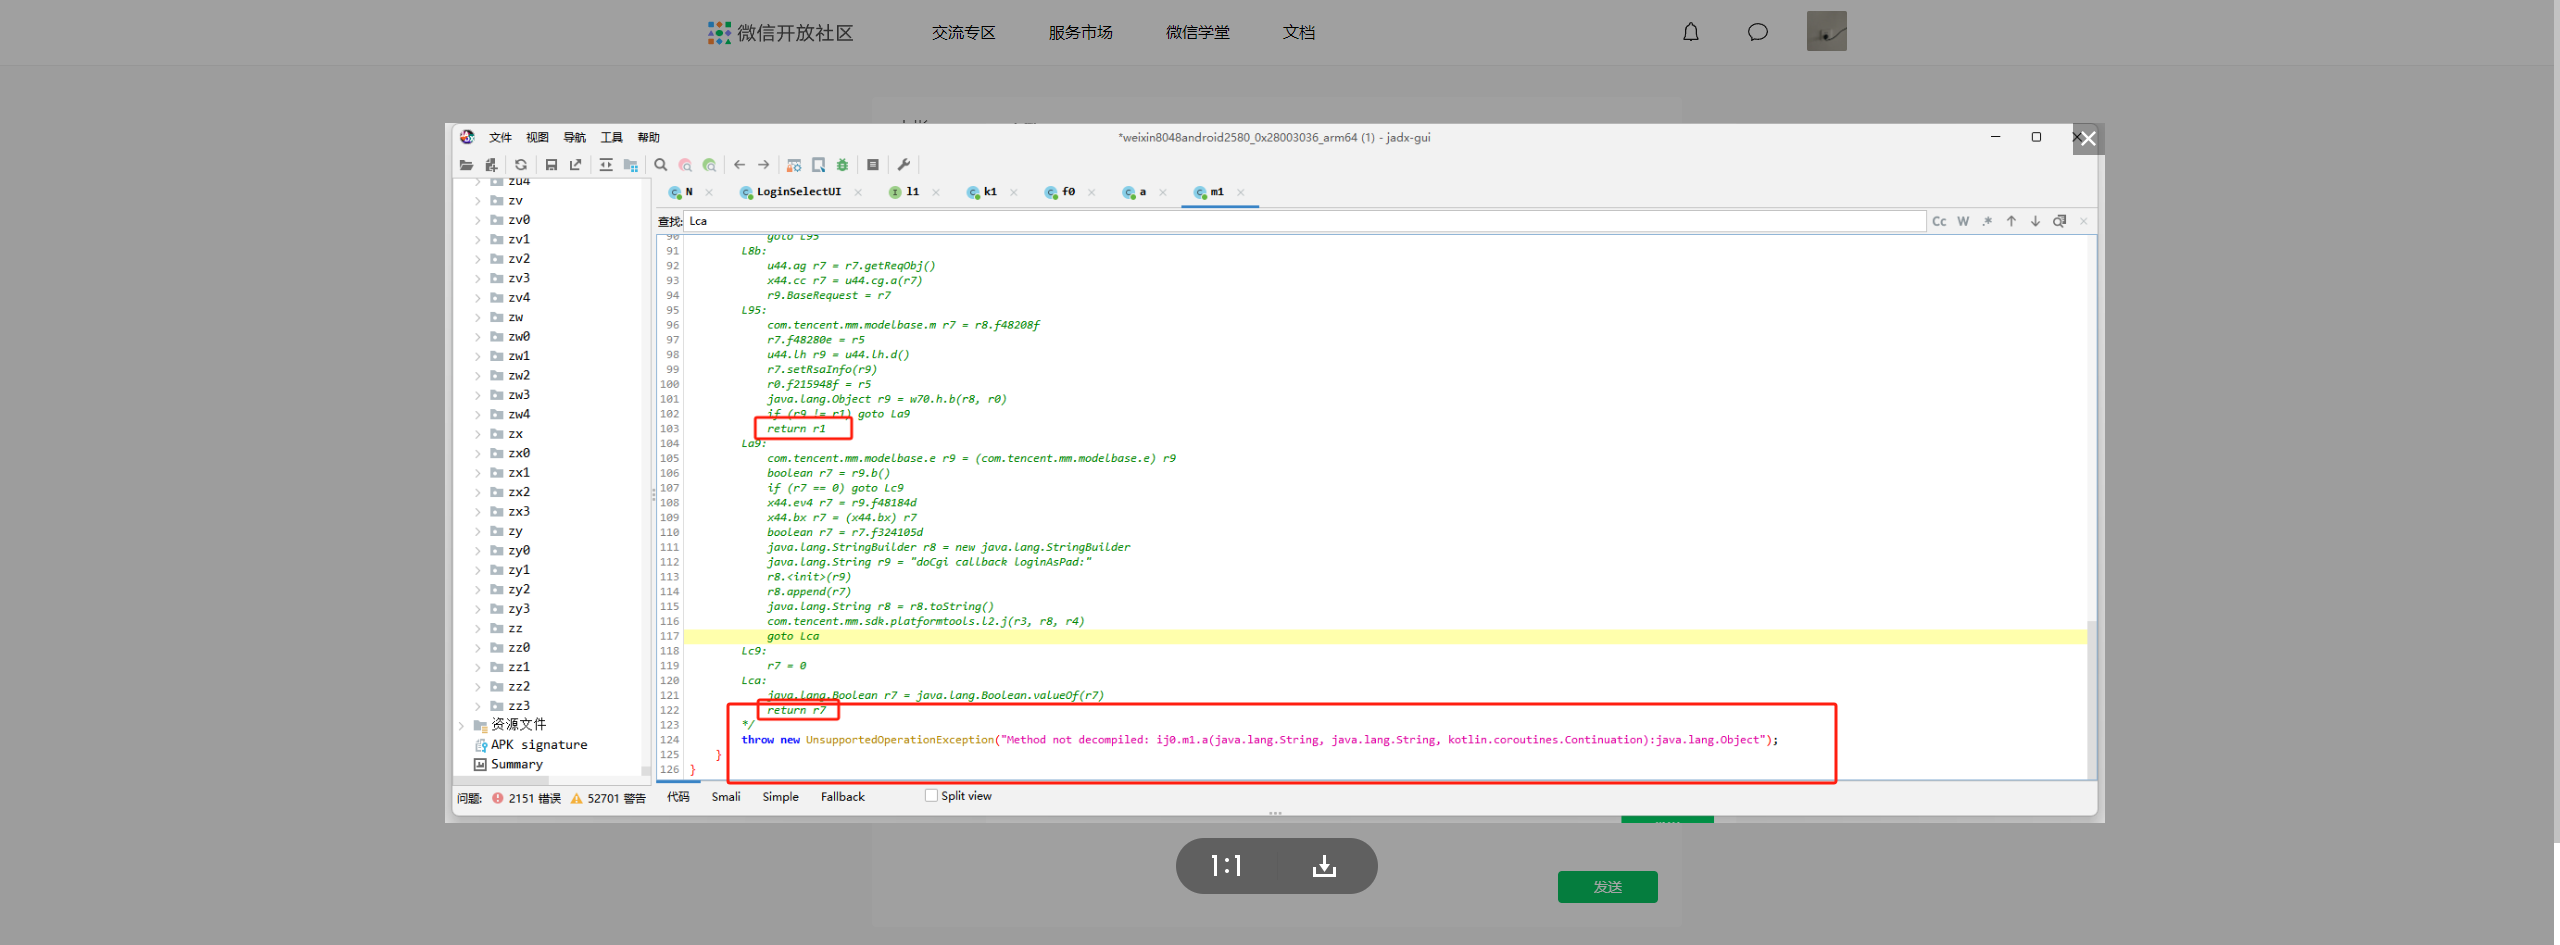The width and height of the screenshot is (2560, 945).
Task: Select the Simple view tab
Action: 780,797
